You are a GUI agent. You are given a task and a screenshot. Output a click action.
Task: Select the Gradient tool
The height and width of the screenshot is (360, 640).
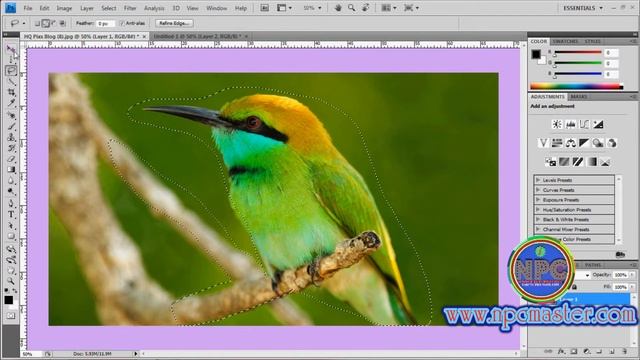[11, 170]
